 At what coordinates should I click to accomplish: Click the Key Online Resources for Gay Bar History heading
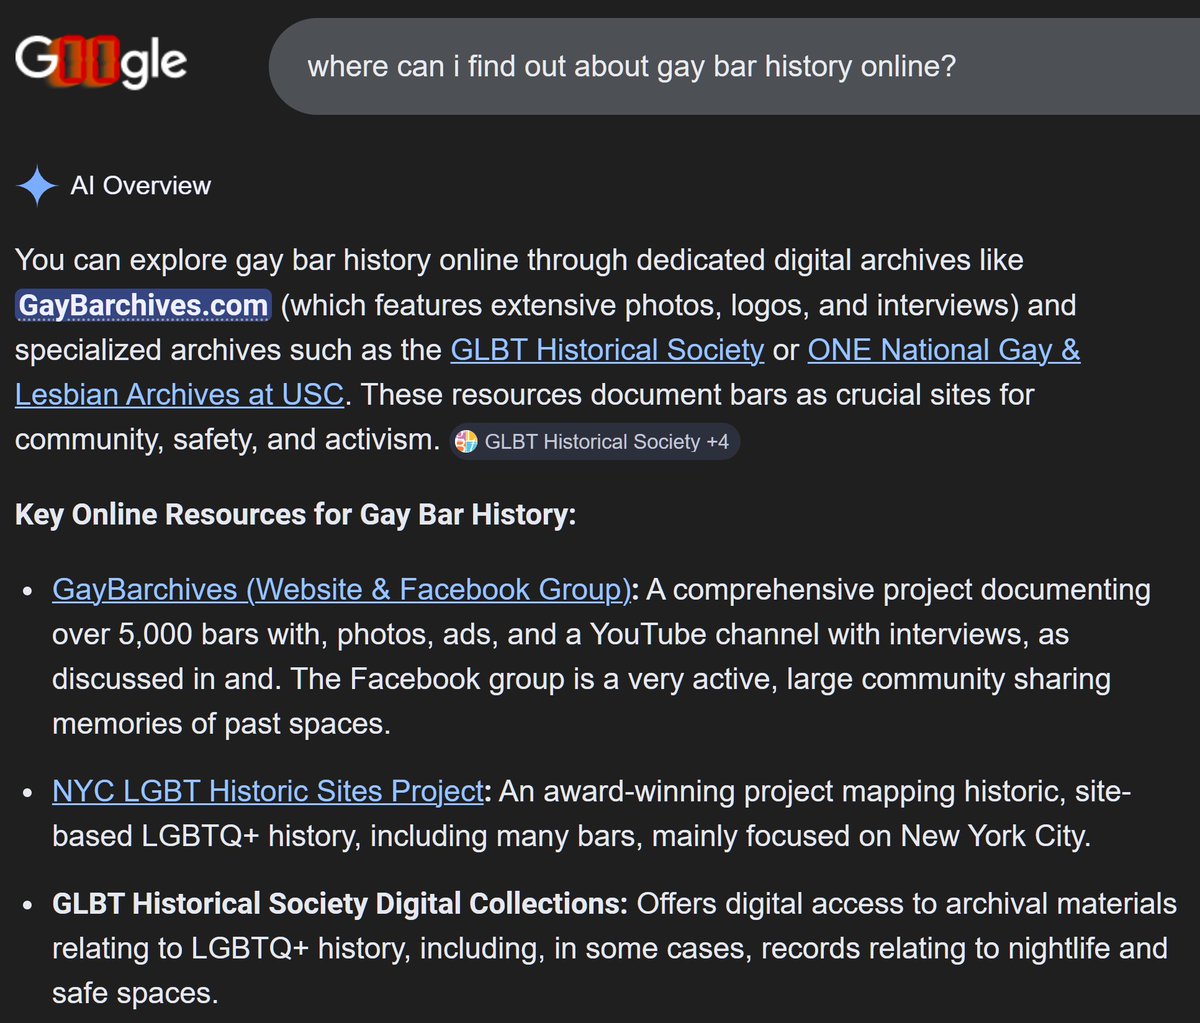click(x=295, y=515)
